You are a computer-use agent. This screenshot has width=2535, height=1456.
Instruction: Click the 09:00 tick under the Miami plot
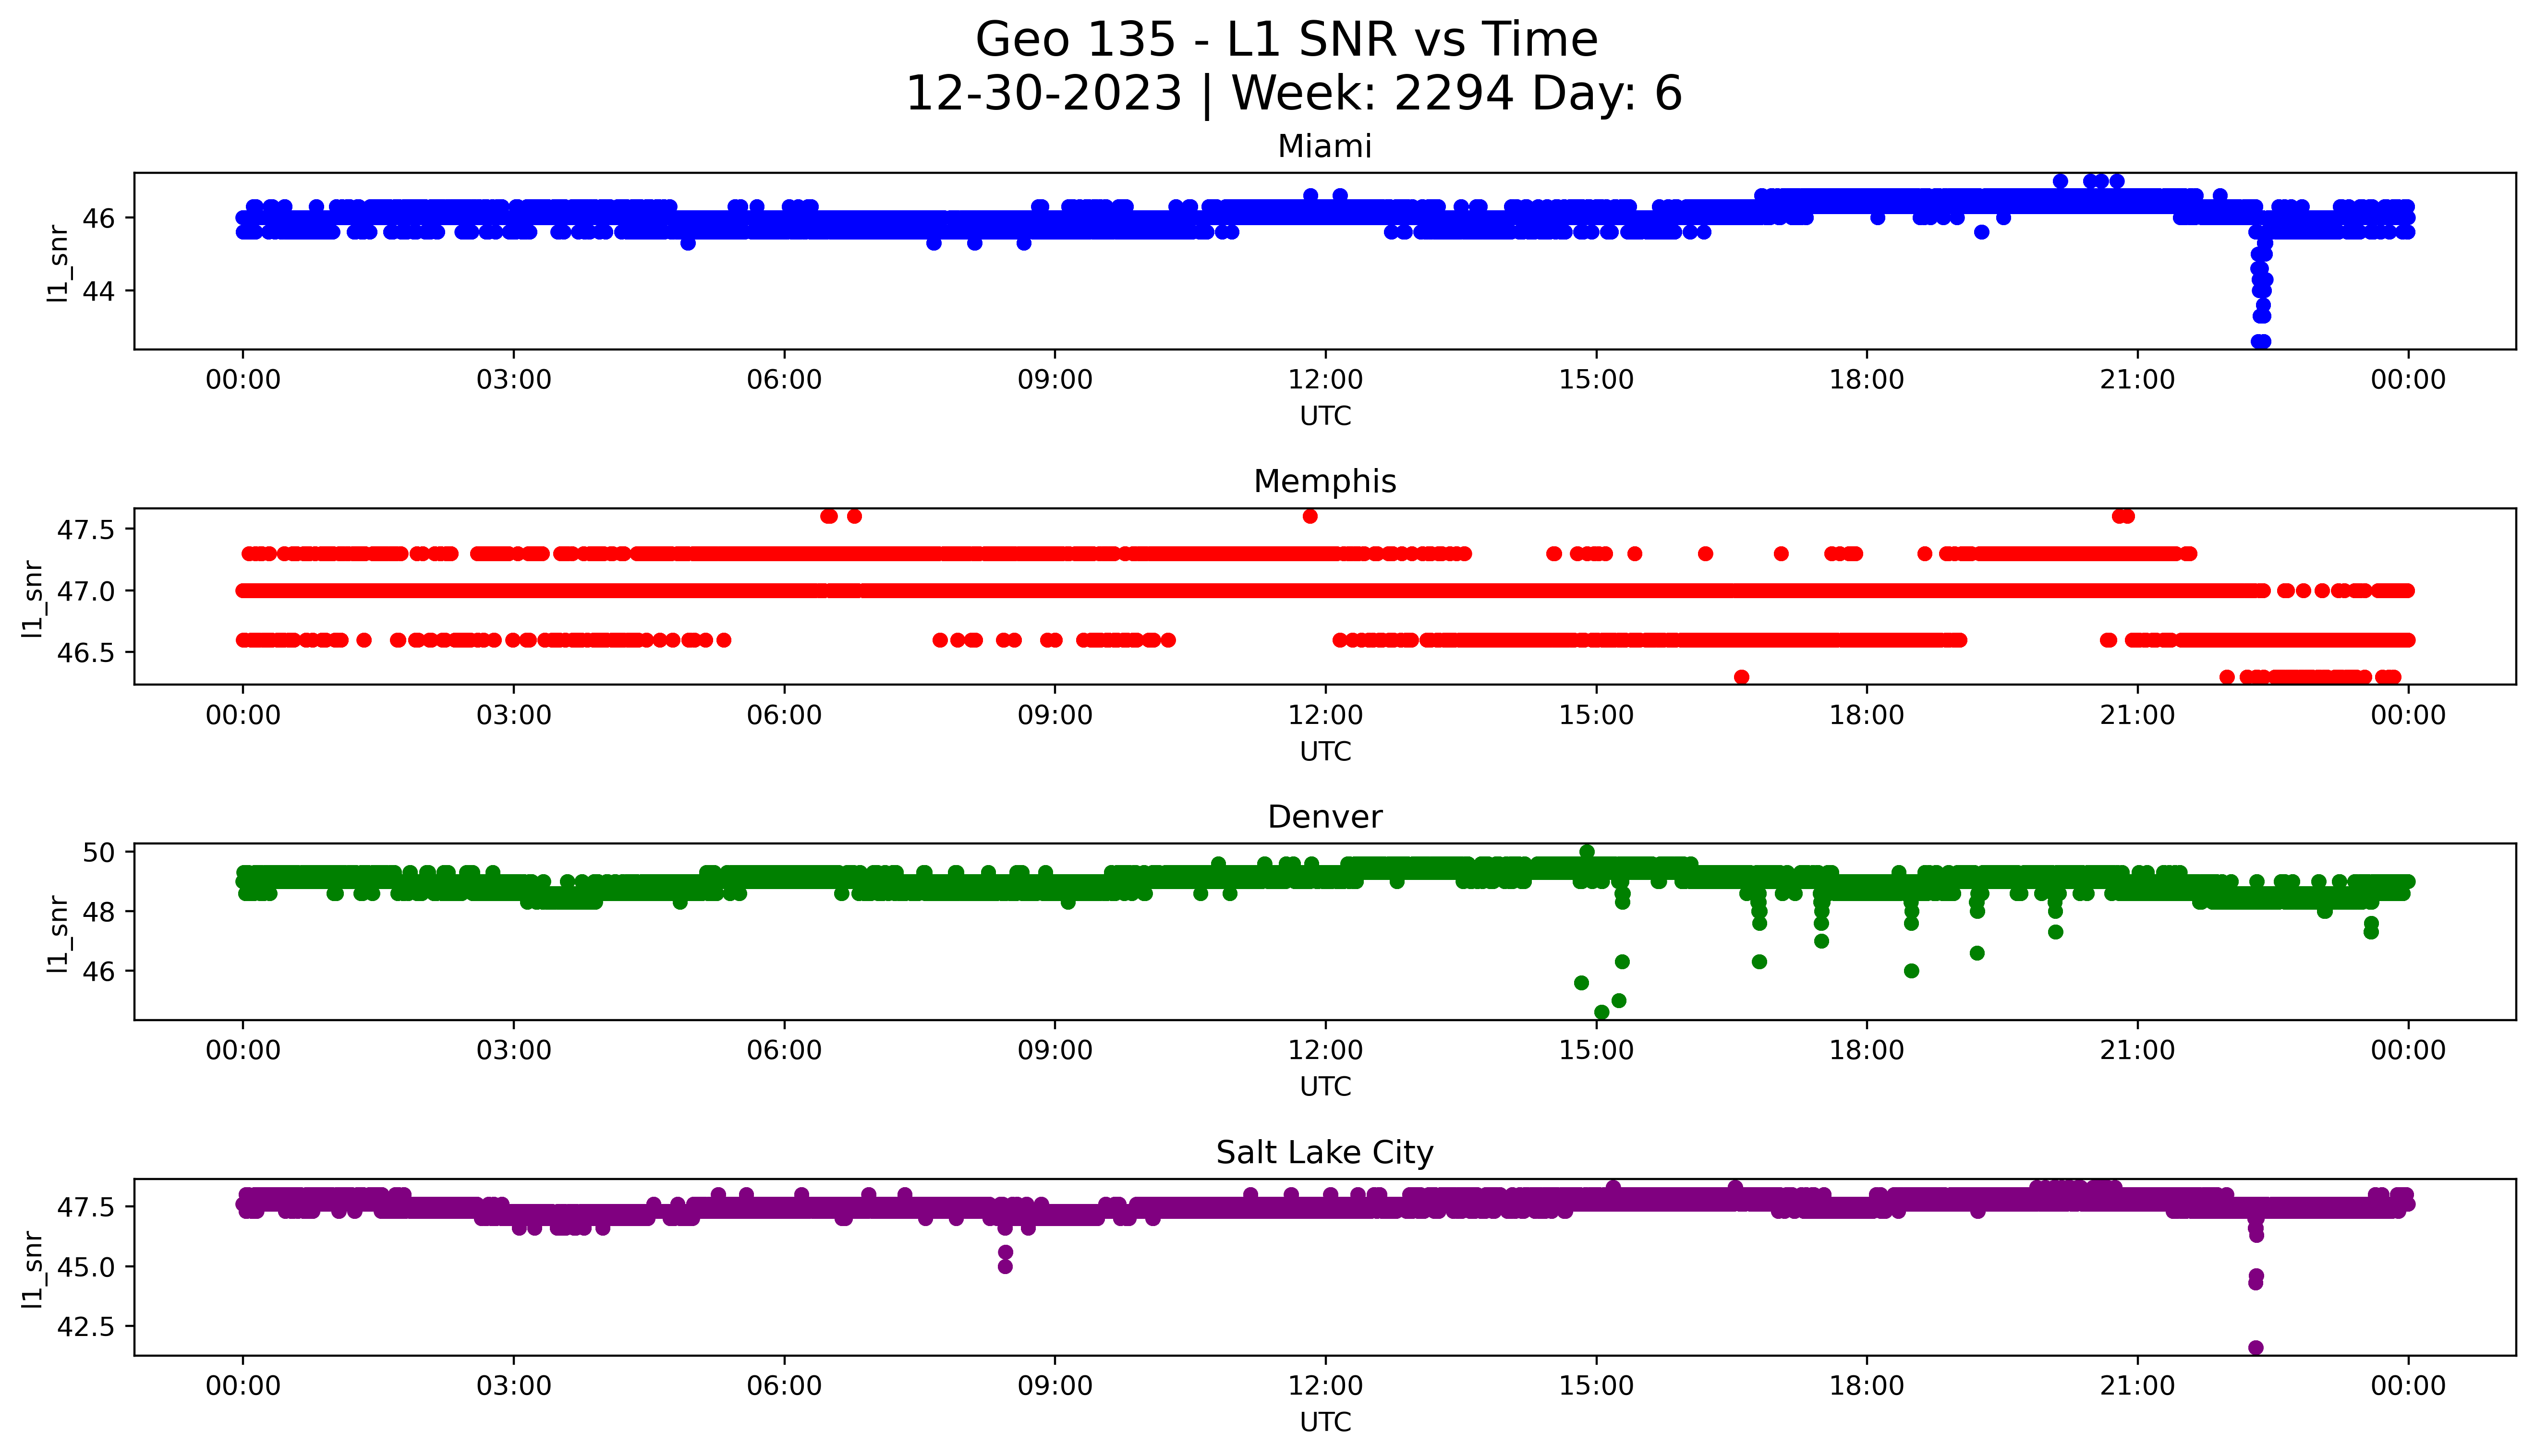click(1055, 380)
